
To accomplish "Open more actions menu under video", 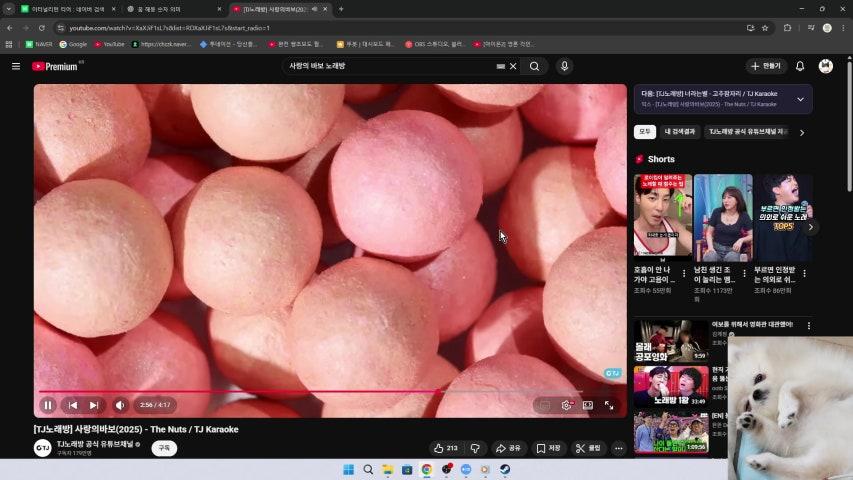I will click(618, 448).
